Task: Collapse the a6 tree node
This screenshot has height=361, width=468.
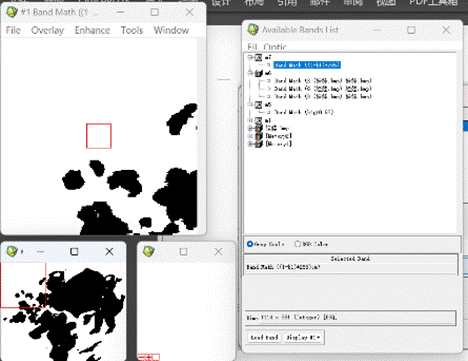Action: [x=250, y=73]
